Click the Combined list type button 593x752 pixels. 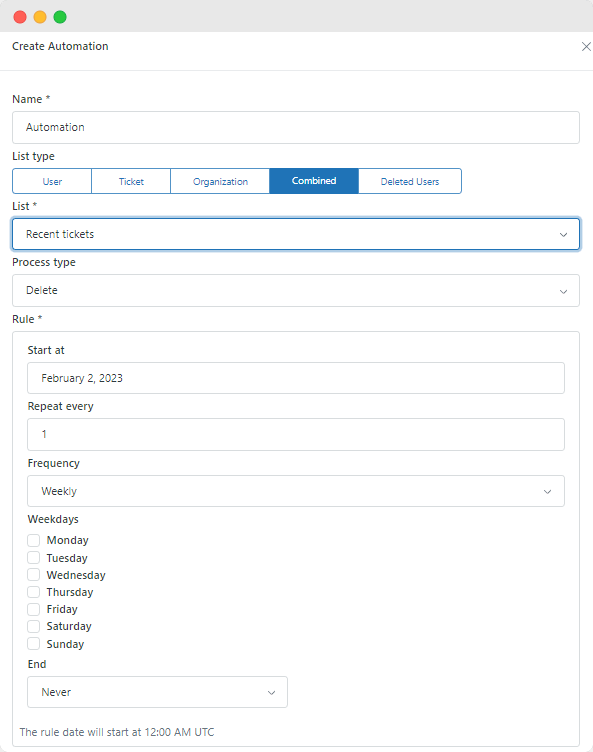pos(314,181)
